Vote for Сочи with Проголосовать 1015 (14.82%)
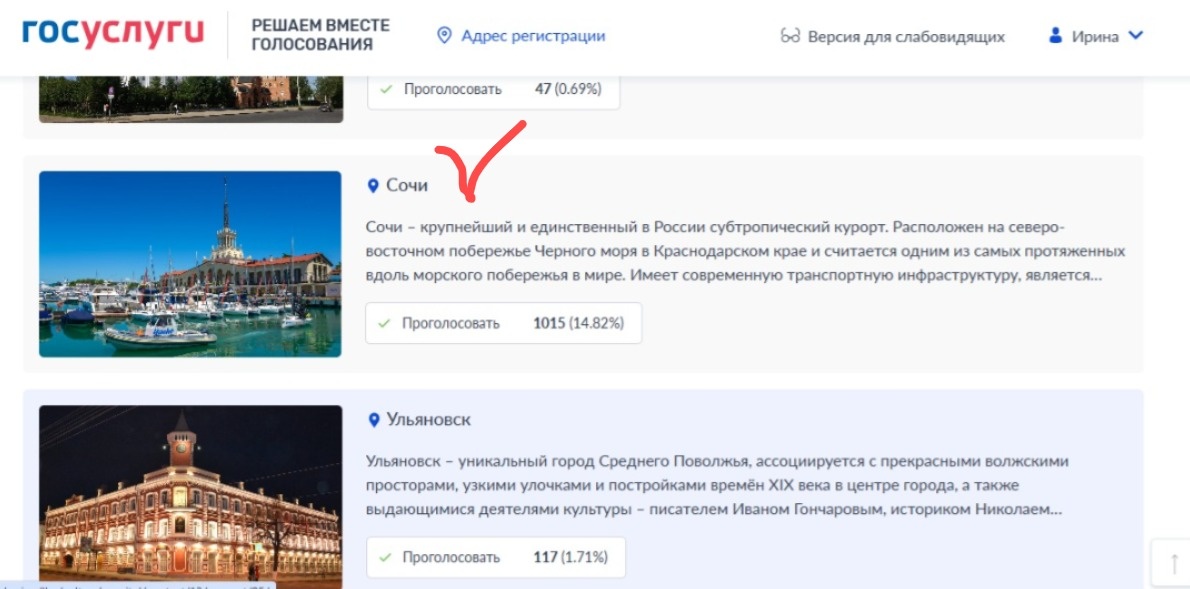This screenshot has width=1190, height=589. (504, 323)
